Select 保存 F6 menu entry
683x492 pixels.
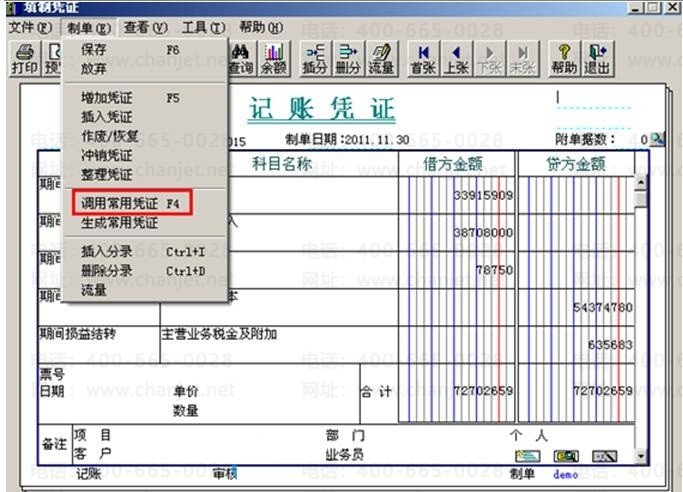point(145,50)
